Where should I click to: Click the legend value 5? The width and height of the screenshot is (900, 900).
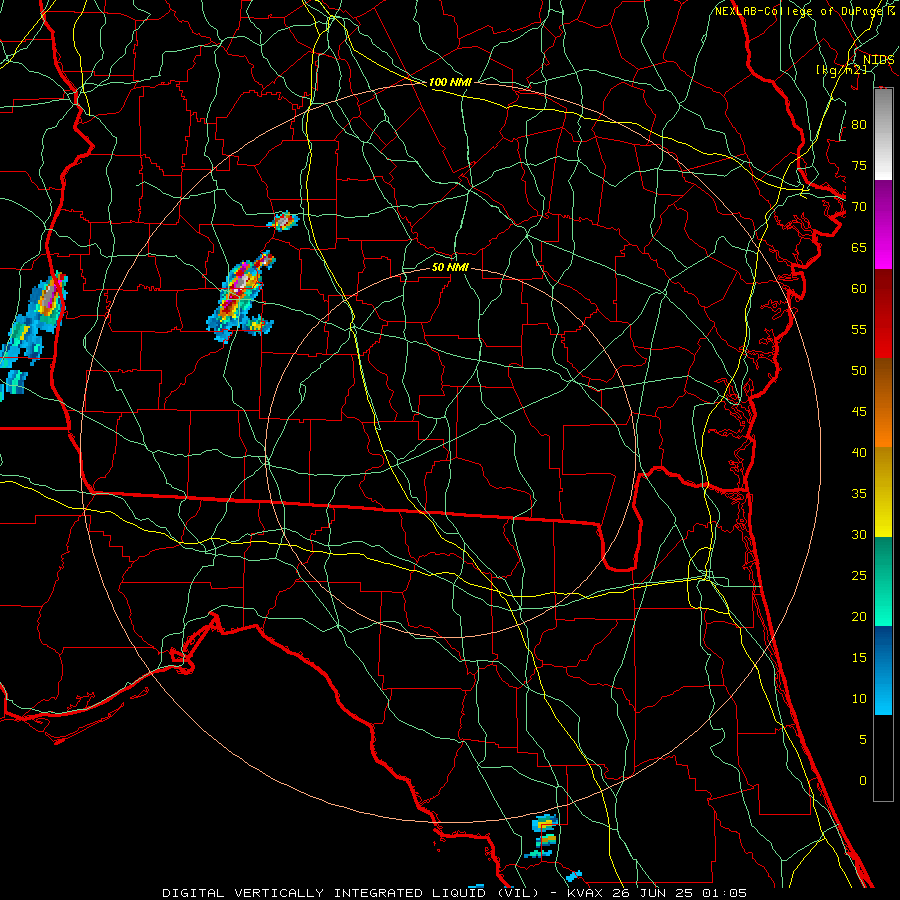(x=863, y=740)
